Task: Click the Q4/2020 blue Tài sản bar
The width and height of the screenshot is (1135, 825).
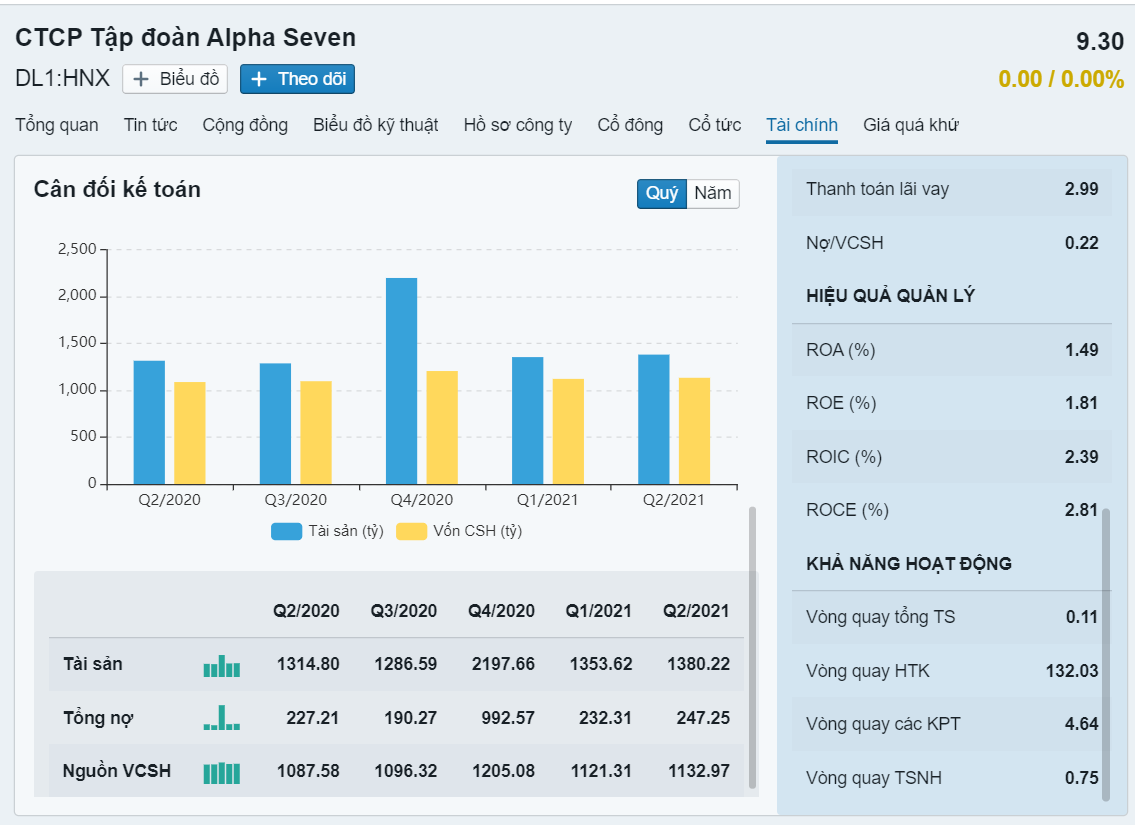Action: [x=401, y=380]
